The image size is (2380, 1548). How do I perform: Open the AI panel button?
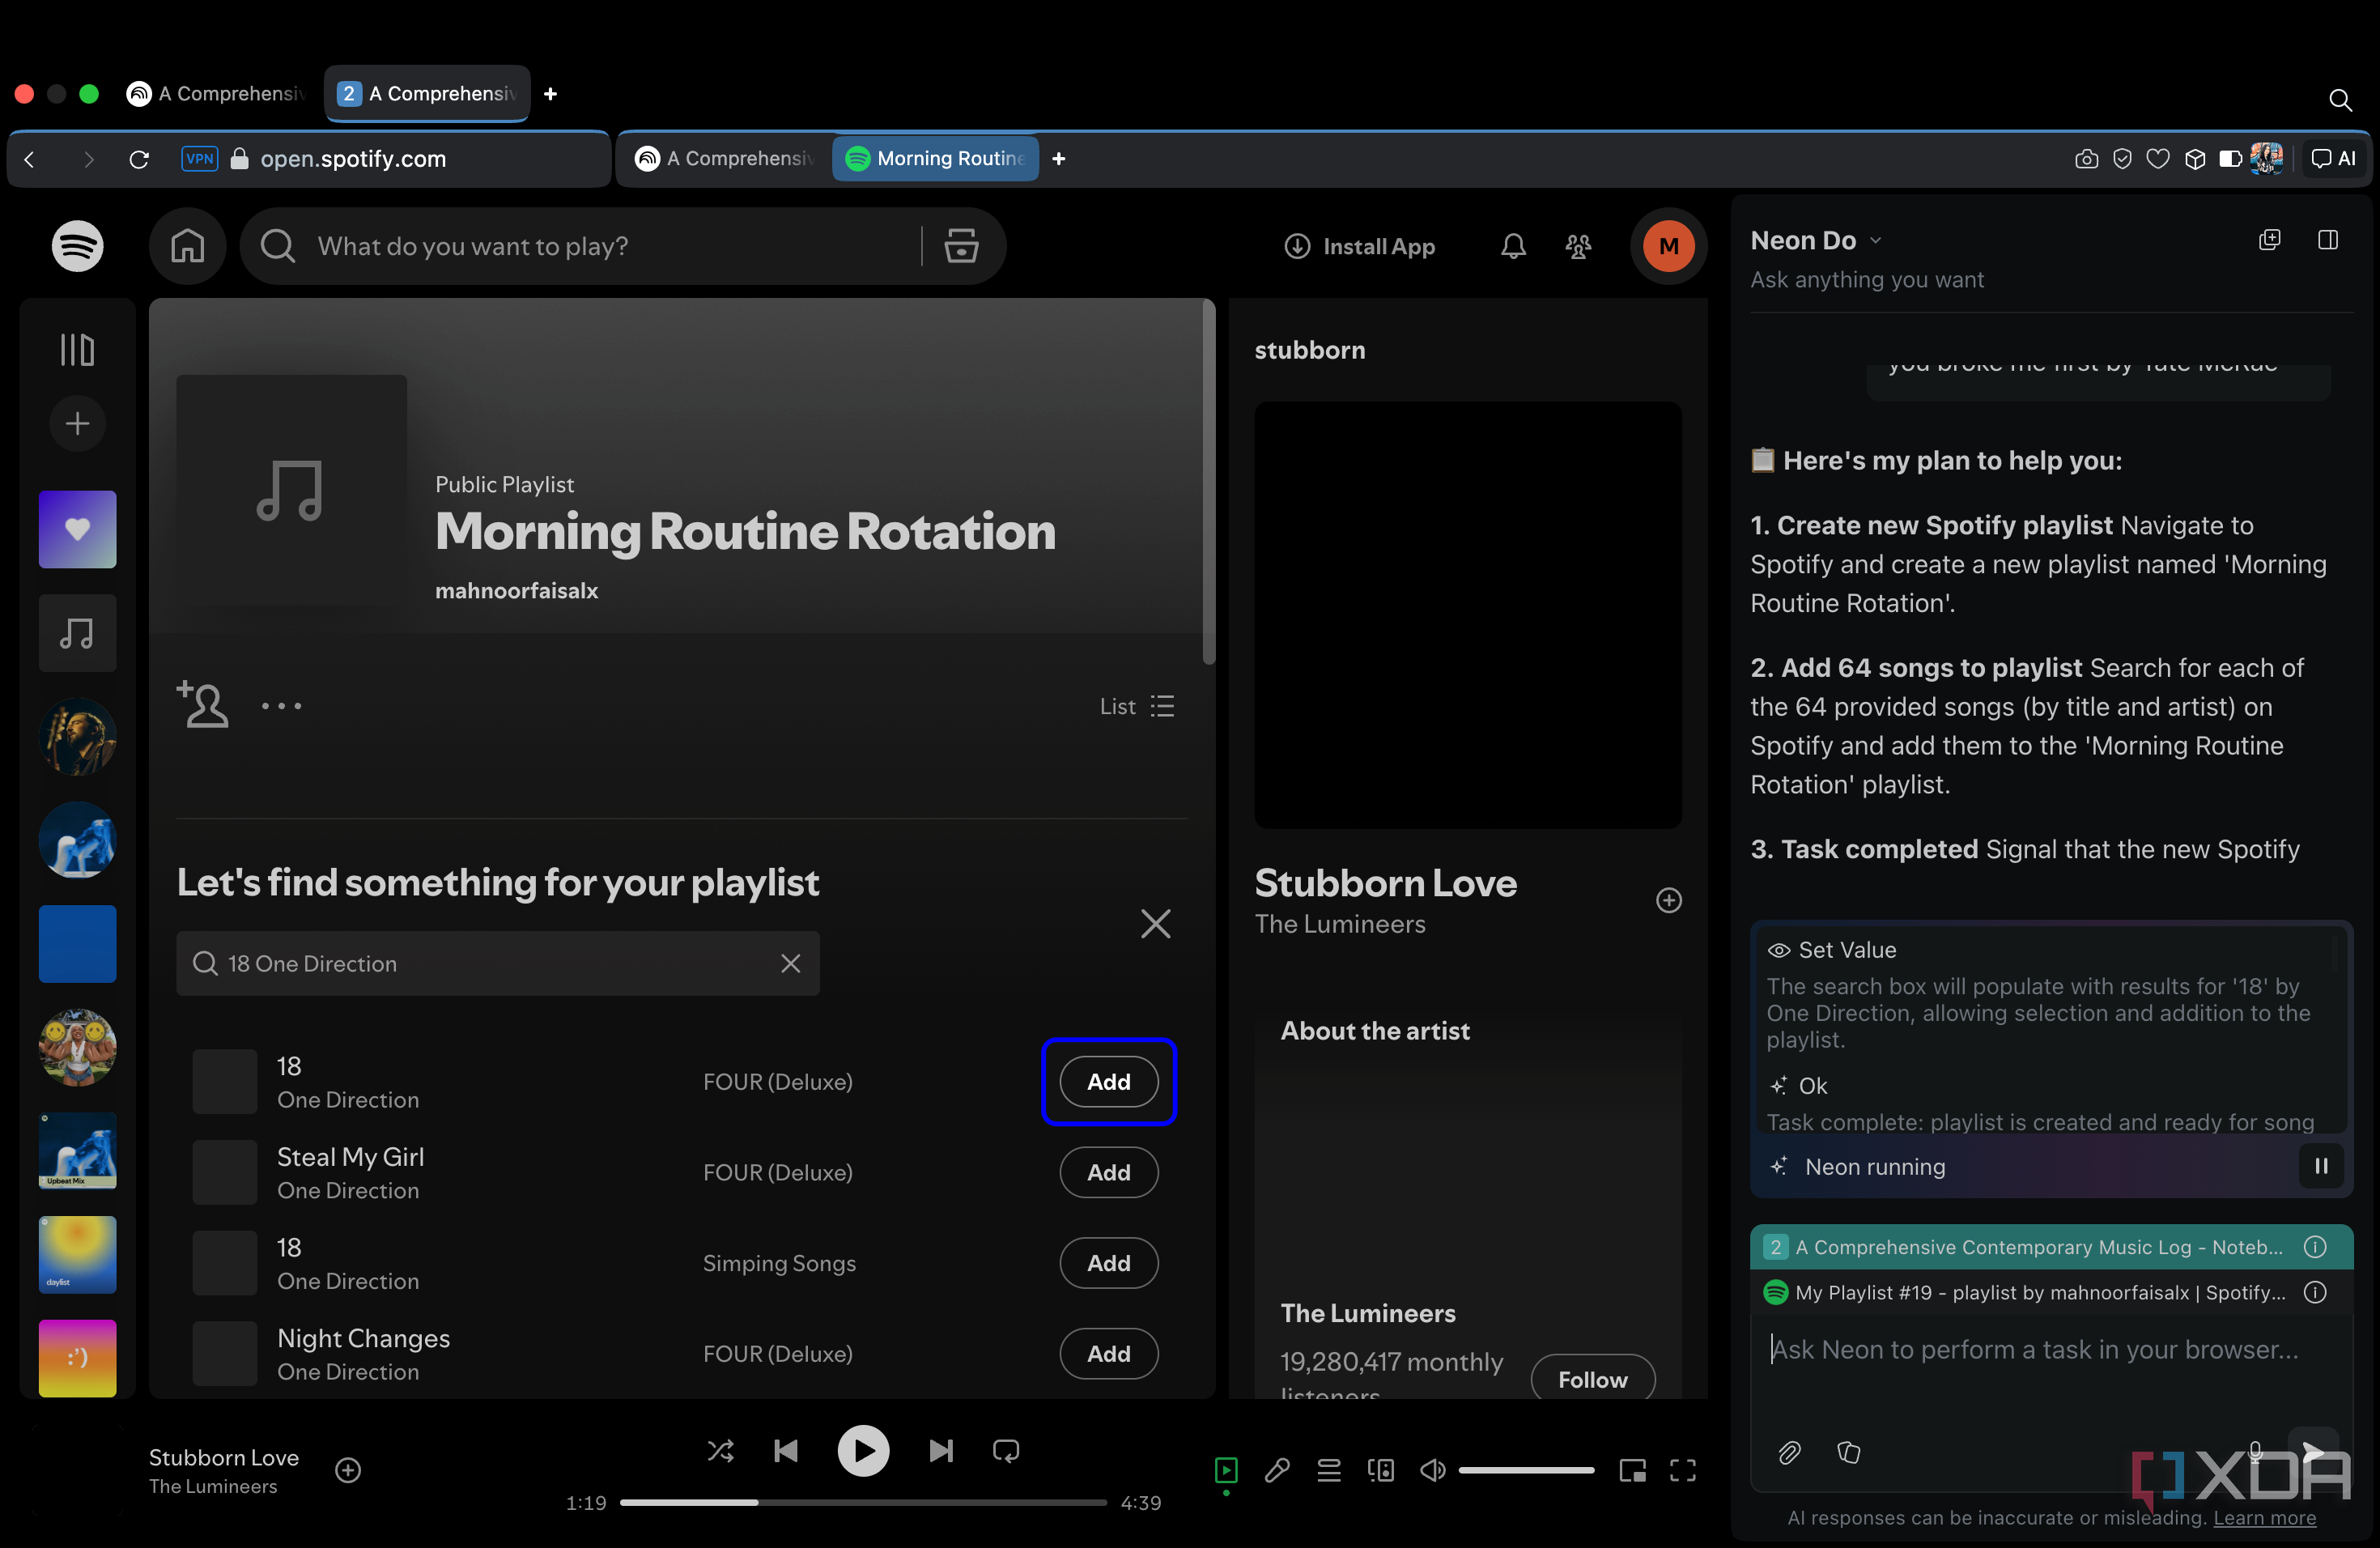pyautogui.click(x=2334, y=158)
